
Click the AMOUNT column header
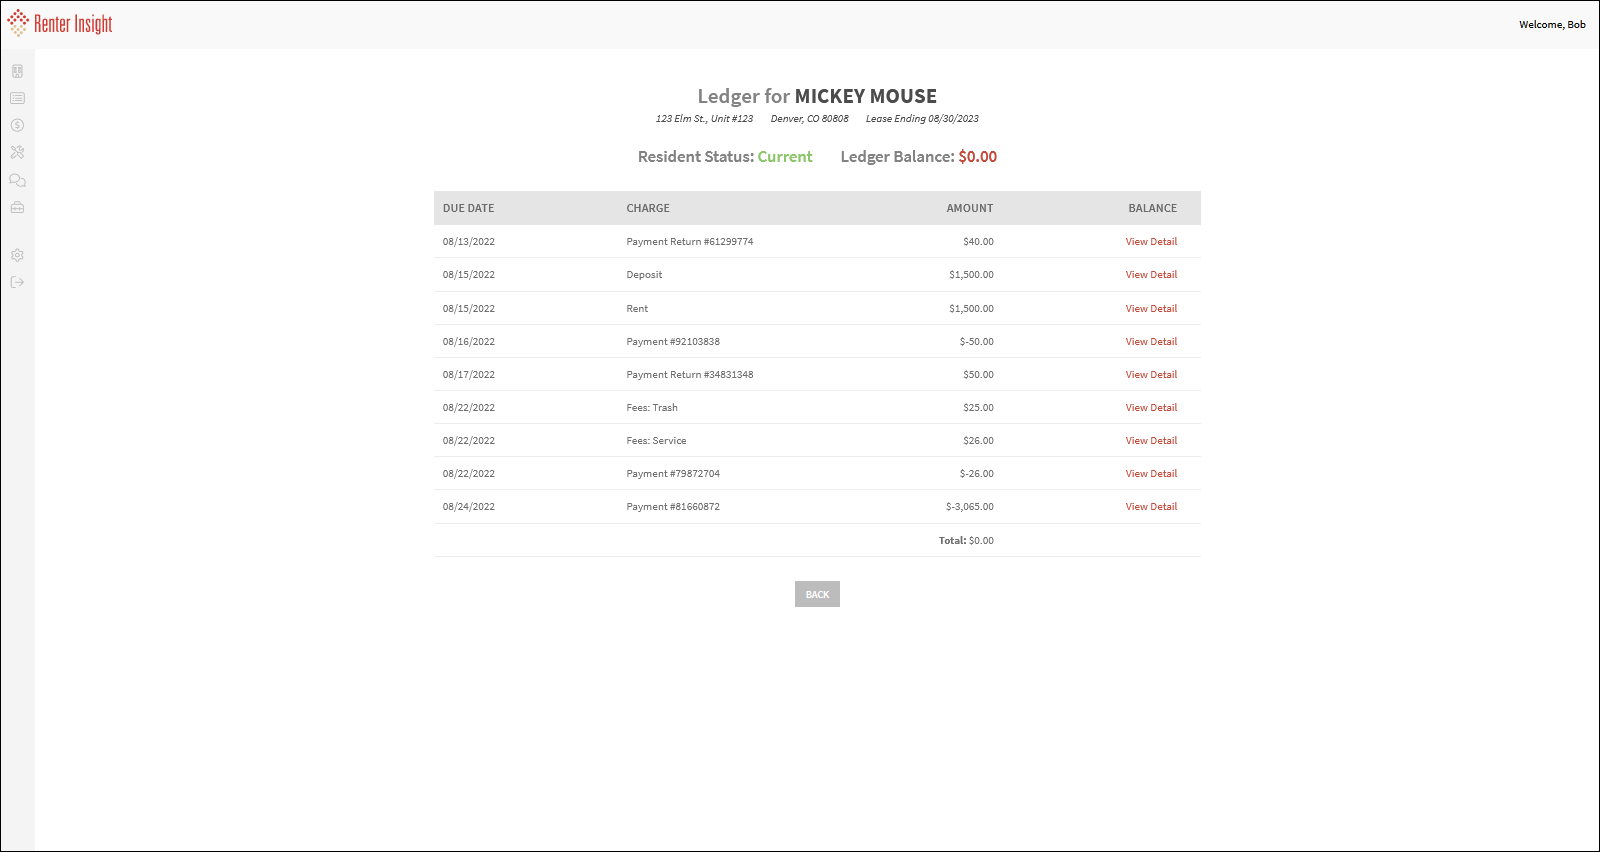click(969, 209)
